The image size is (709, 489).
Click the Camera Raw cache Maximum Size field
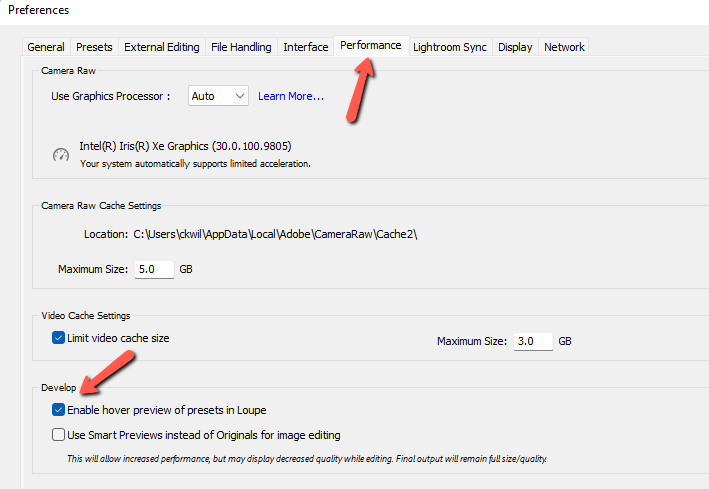pyautogui.click(x=154, y=269)
